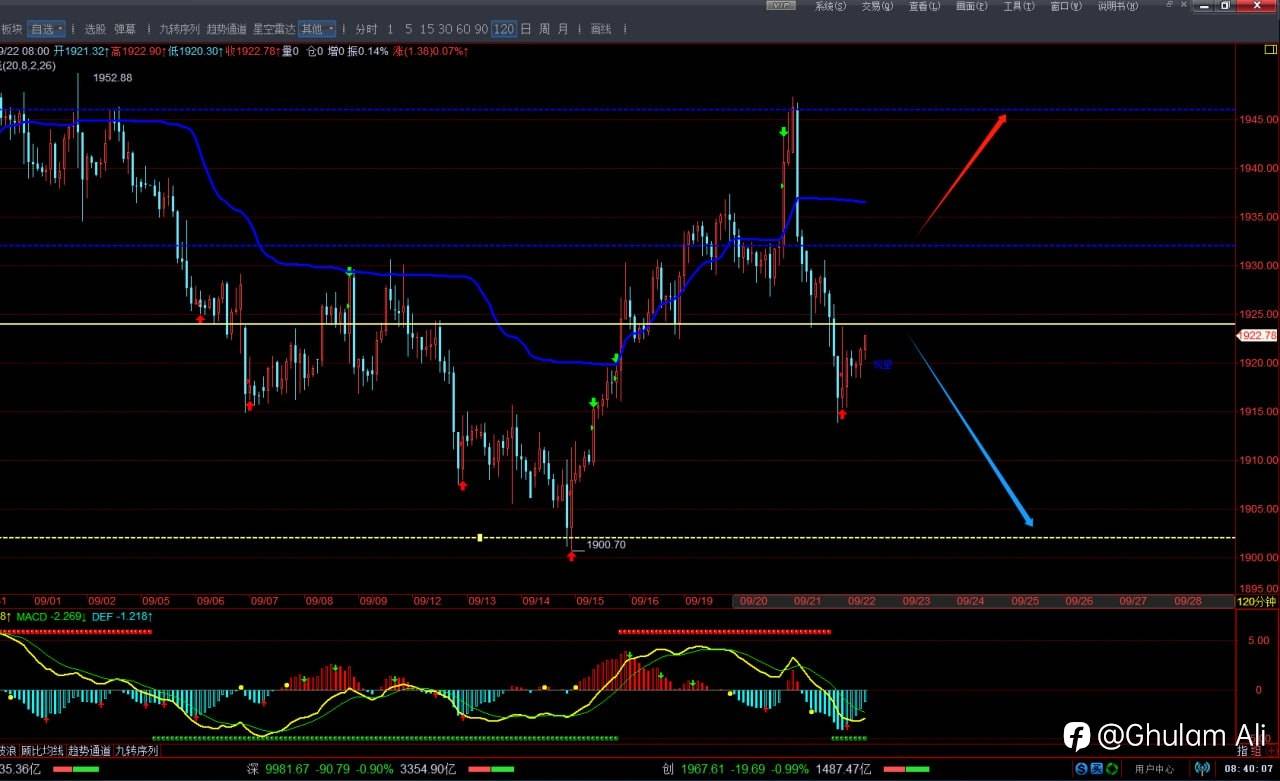Toggle the 弹幕 toolbar option
1280x781 pixels.
coord(125,29)
